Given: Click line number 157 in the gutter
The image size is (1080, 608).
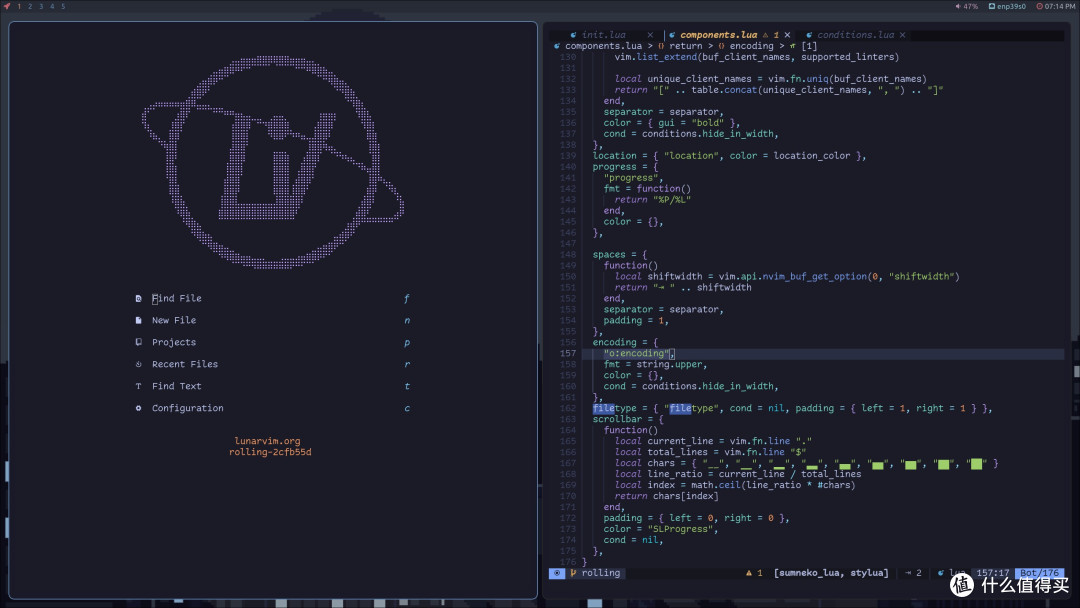Looking at the screenshot, I should pyautogui.click(x=568, y=353).
